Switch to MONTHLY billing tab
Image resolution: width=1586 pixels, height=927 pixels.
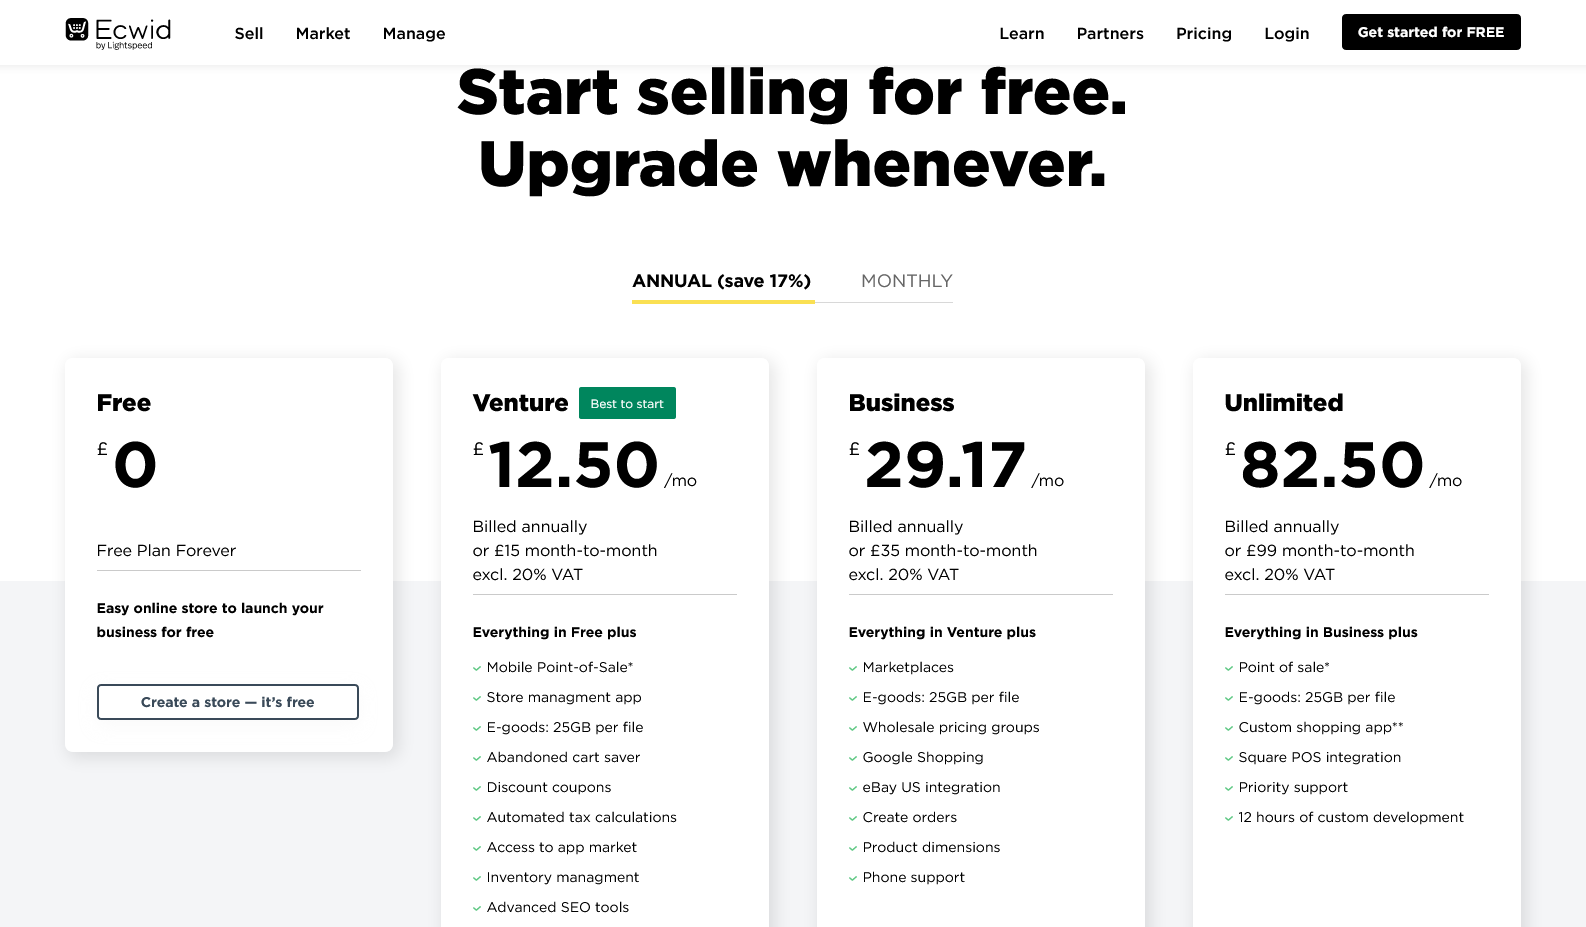pos(906,281)
